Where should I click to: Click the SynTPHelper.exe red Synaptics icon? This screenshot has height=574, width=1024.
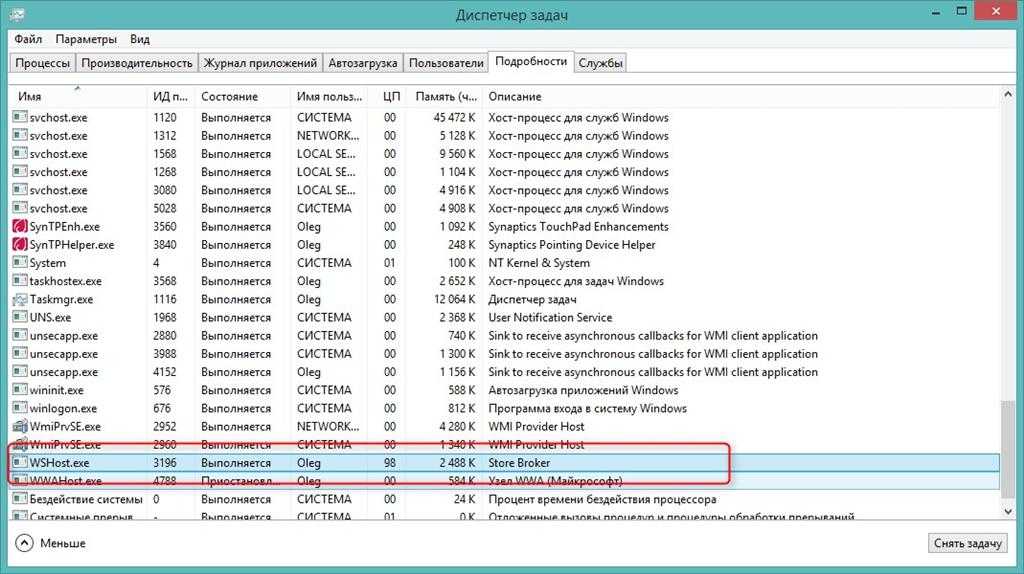click(20, 245)
